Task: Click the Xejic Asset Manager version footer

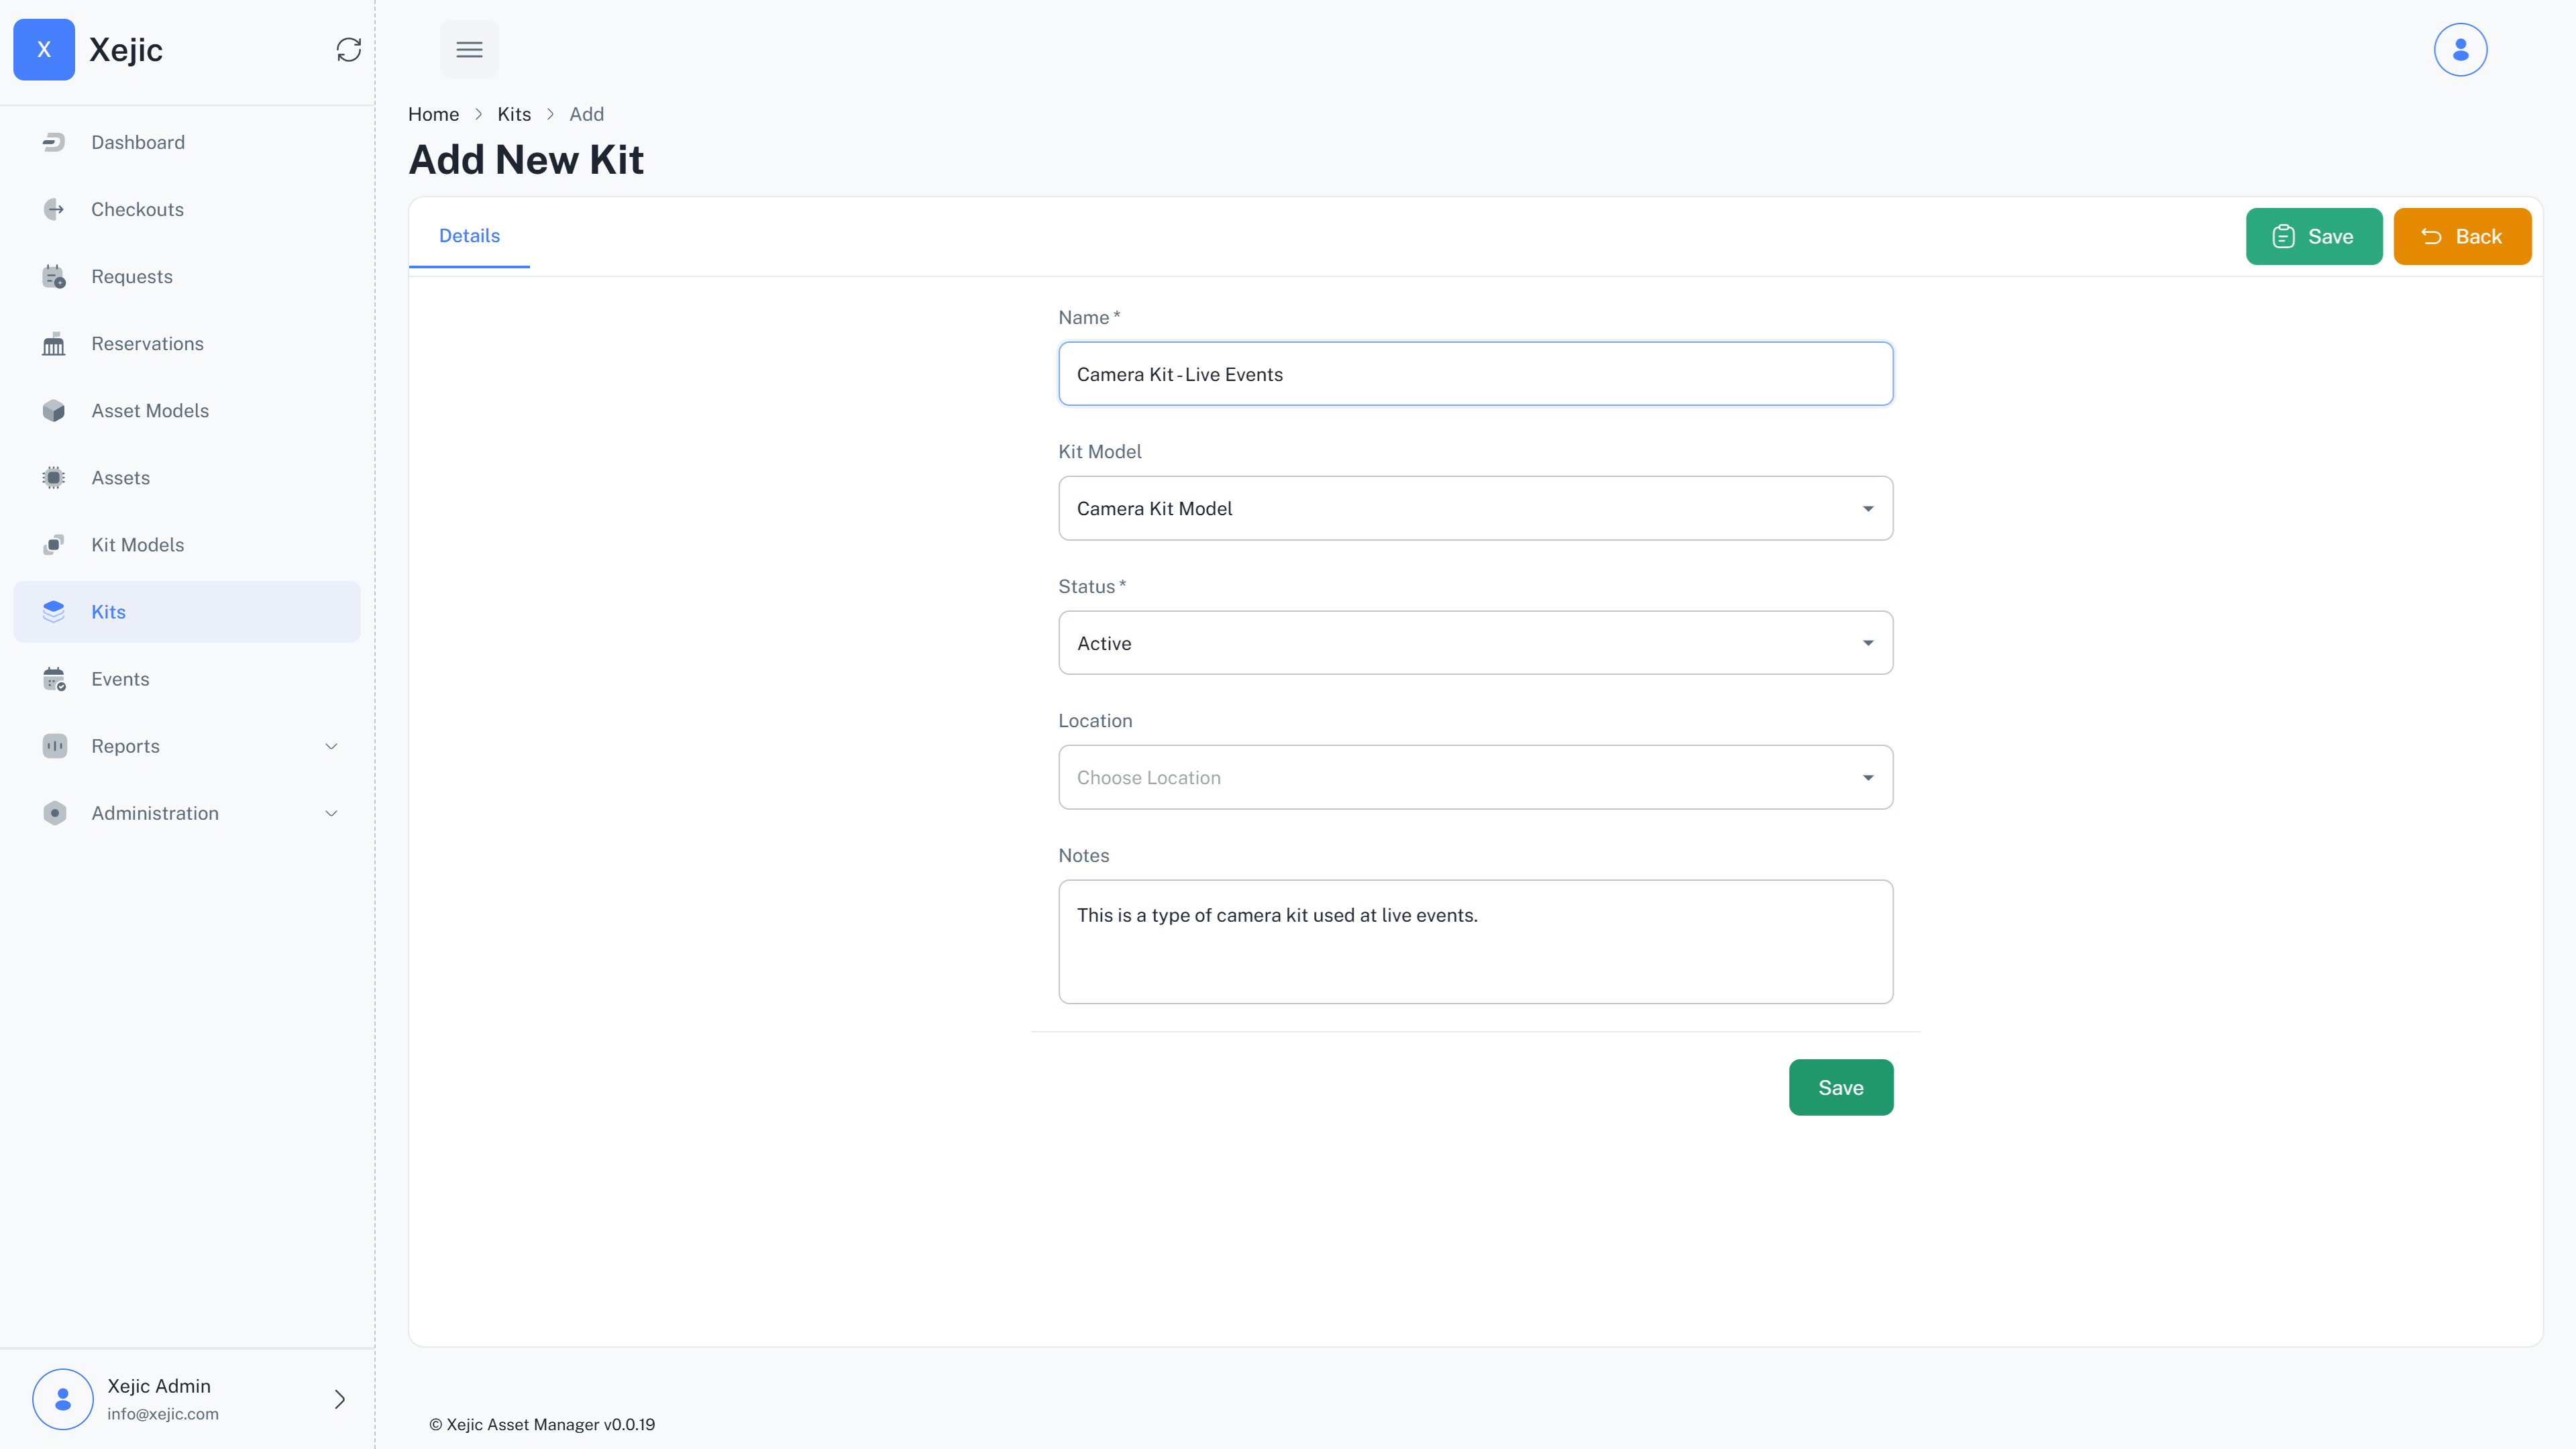Action: tap(542, 1424)
